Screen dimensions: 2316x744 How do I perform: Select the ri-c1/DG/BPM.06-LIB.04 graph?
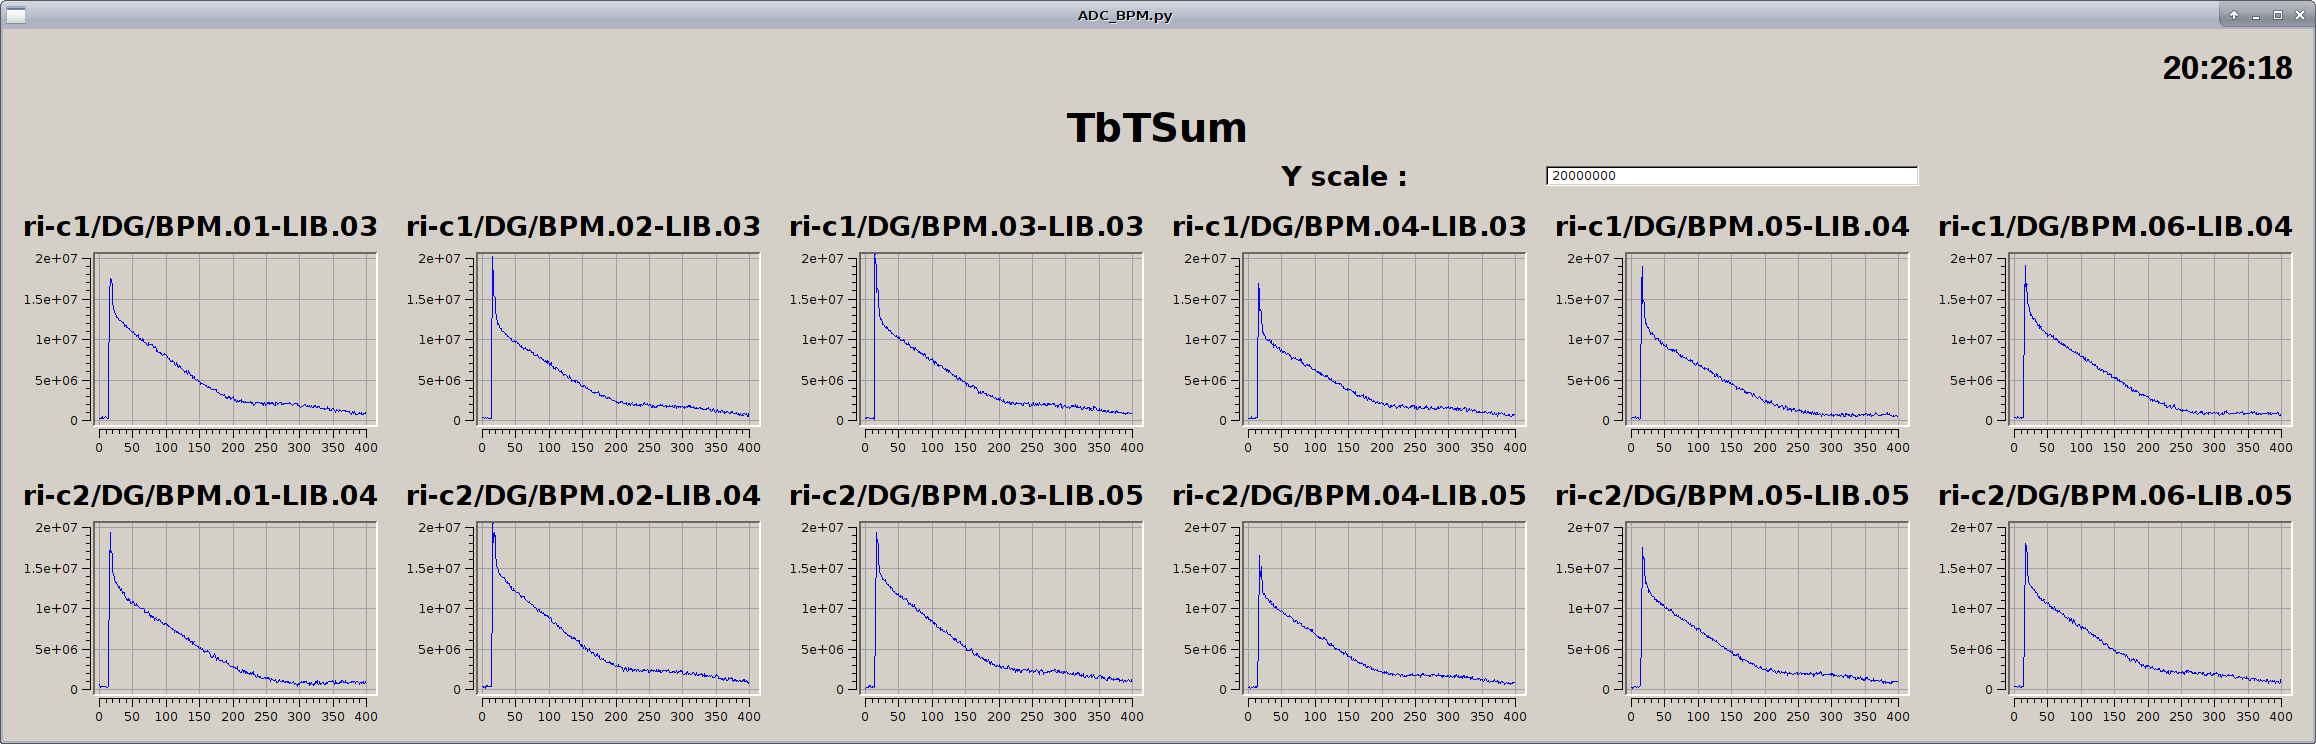coord(2150,339)
